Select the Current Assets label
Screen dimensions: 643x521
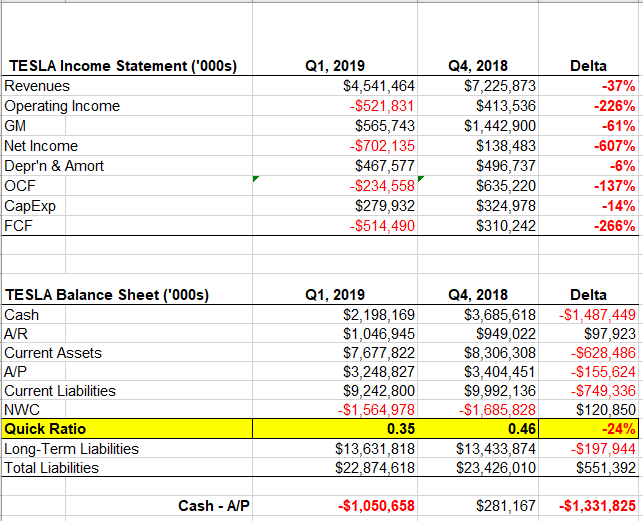coord(53,353)
